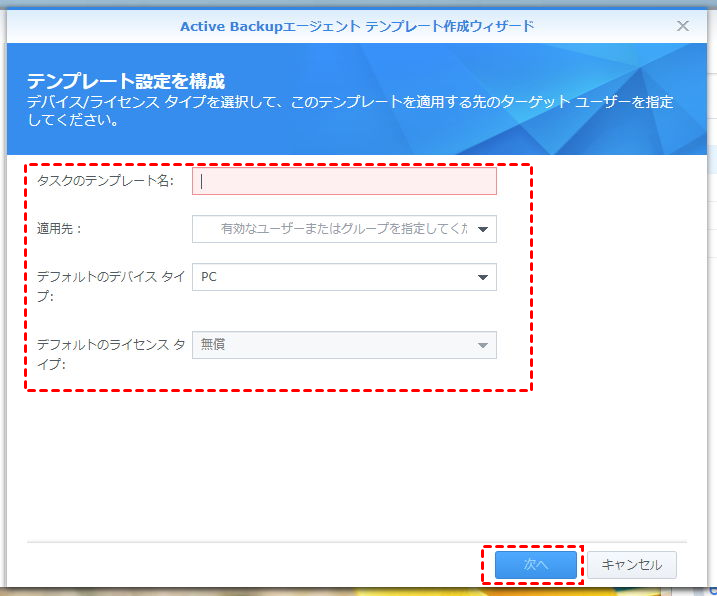
Task: Click the デフォルトのデバイス タイプ label
Action: pos(111,286)
